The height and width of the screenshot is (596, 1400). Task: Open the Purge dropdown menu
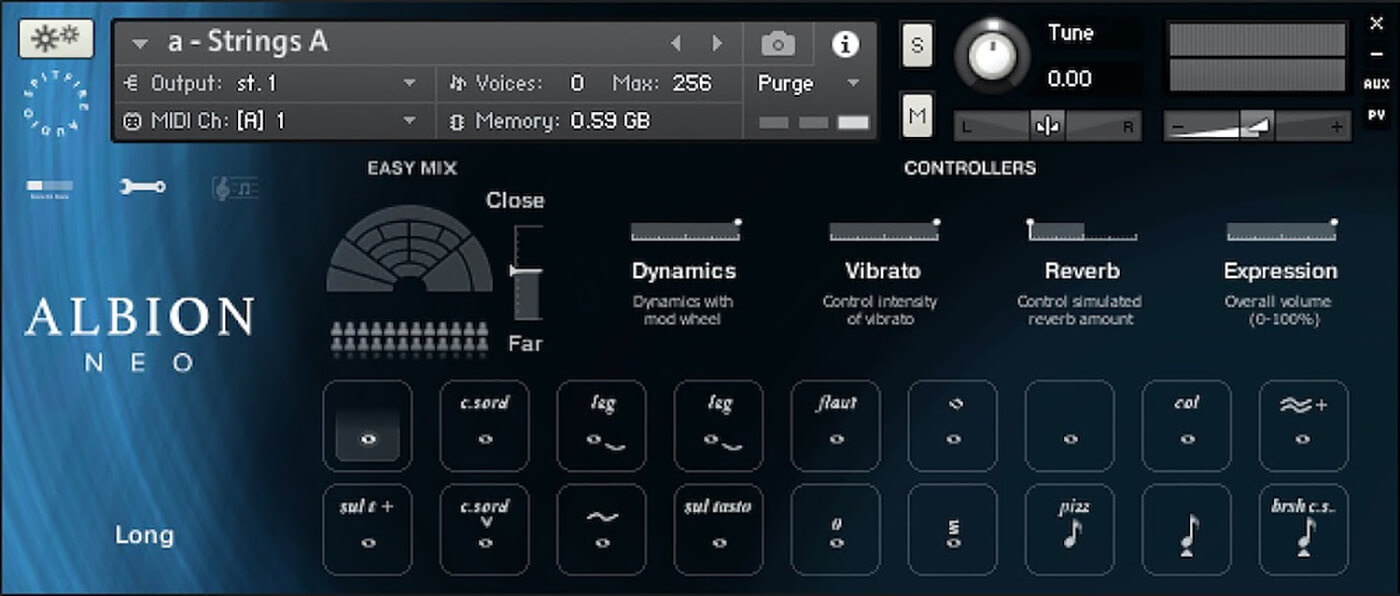tap(853, 84)
